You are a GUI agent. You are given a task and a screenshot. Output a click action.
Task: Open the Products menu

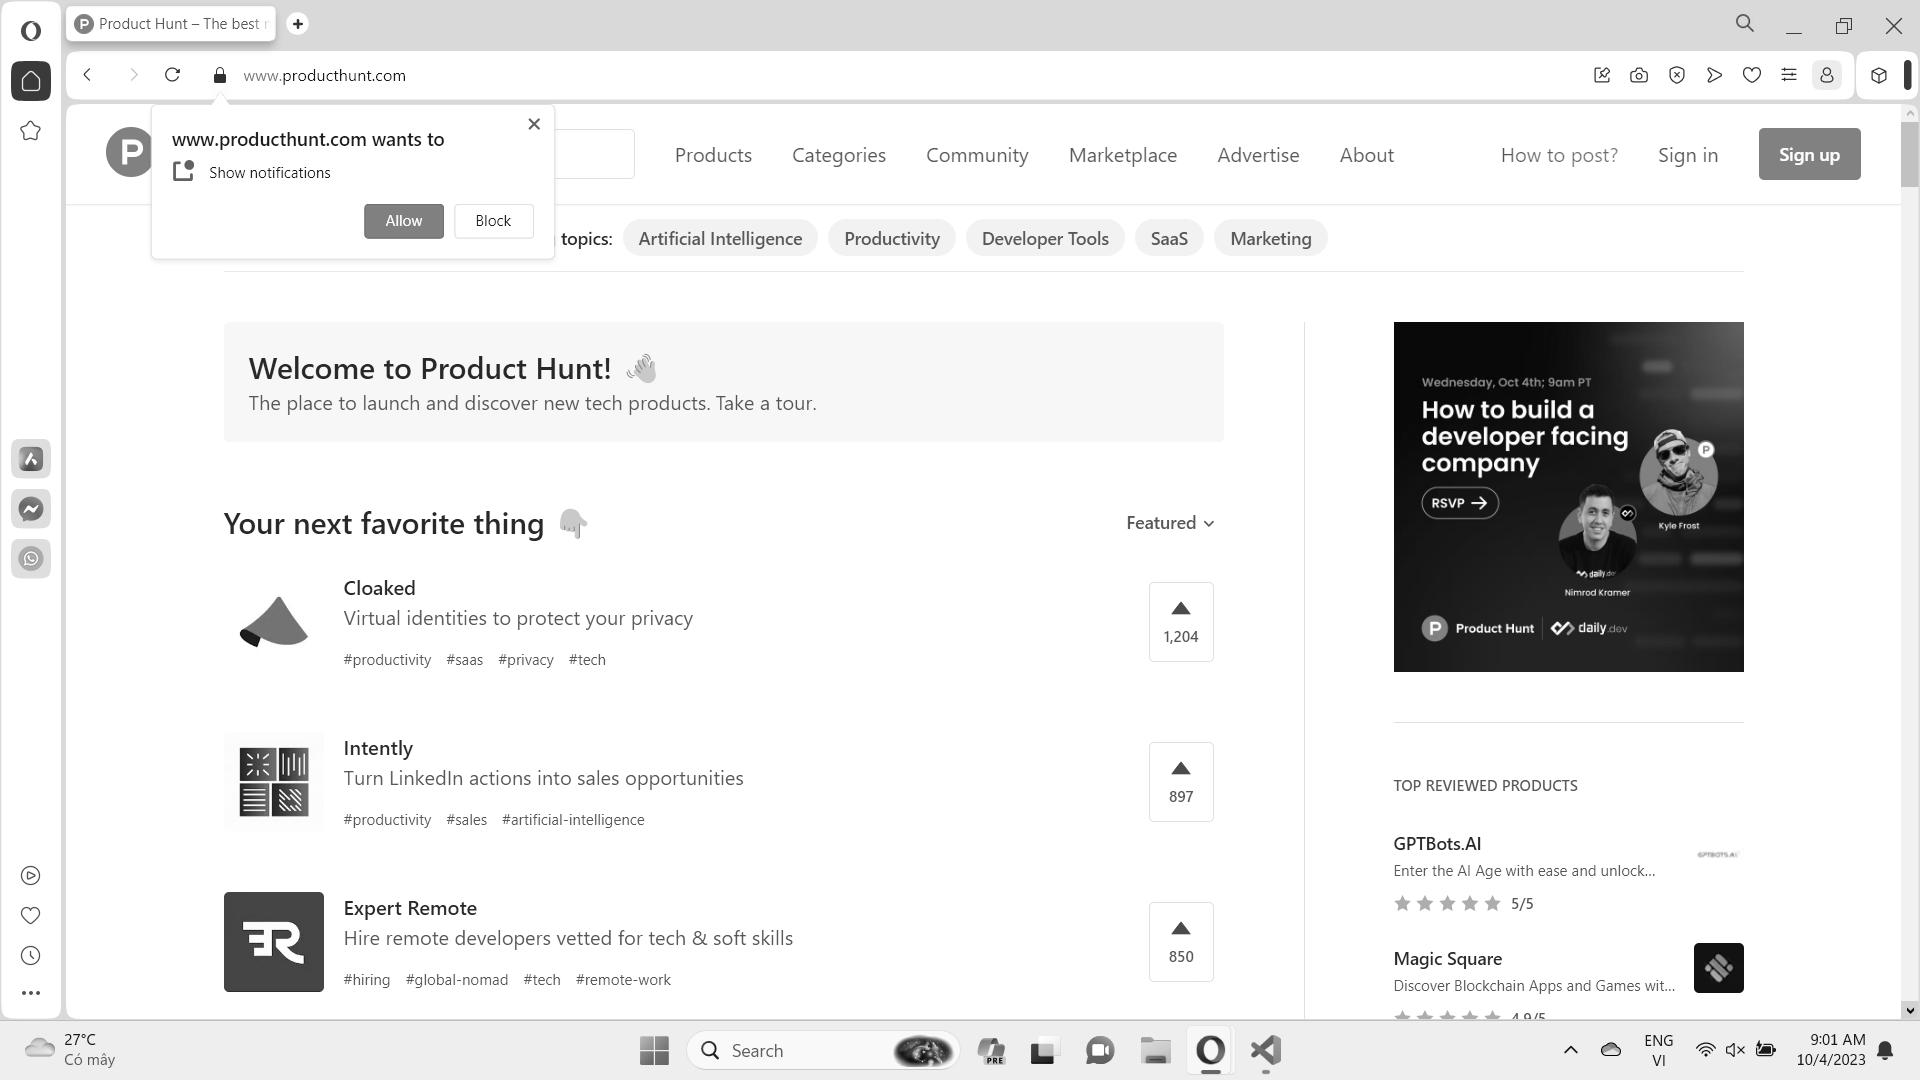click(x=713, y=155)
